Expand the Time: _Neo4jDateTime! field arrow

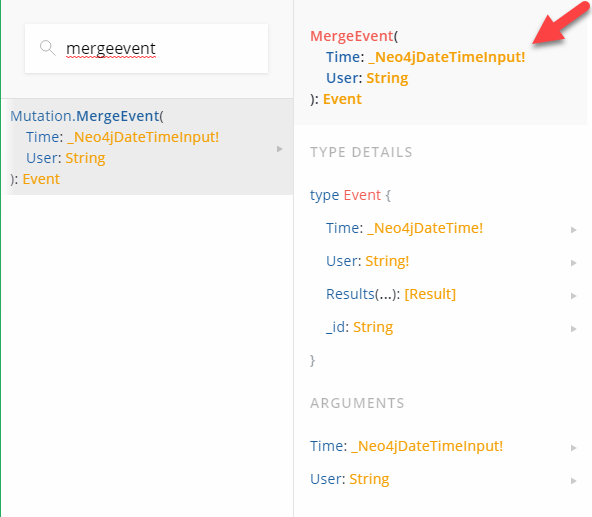pyautogui.click(x=574, y=230)
